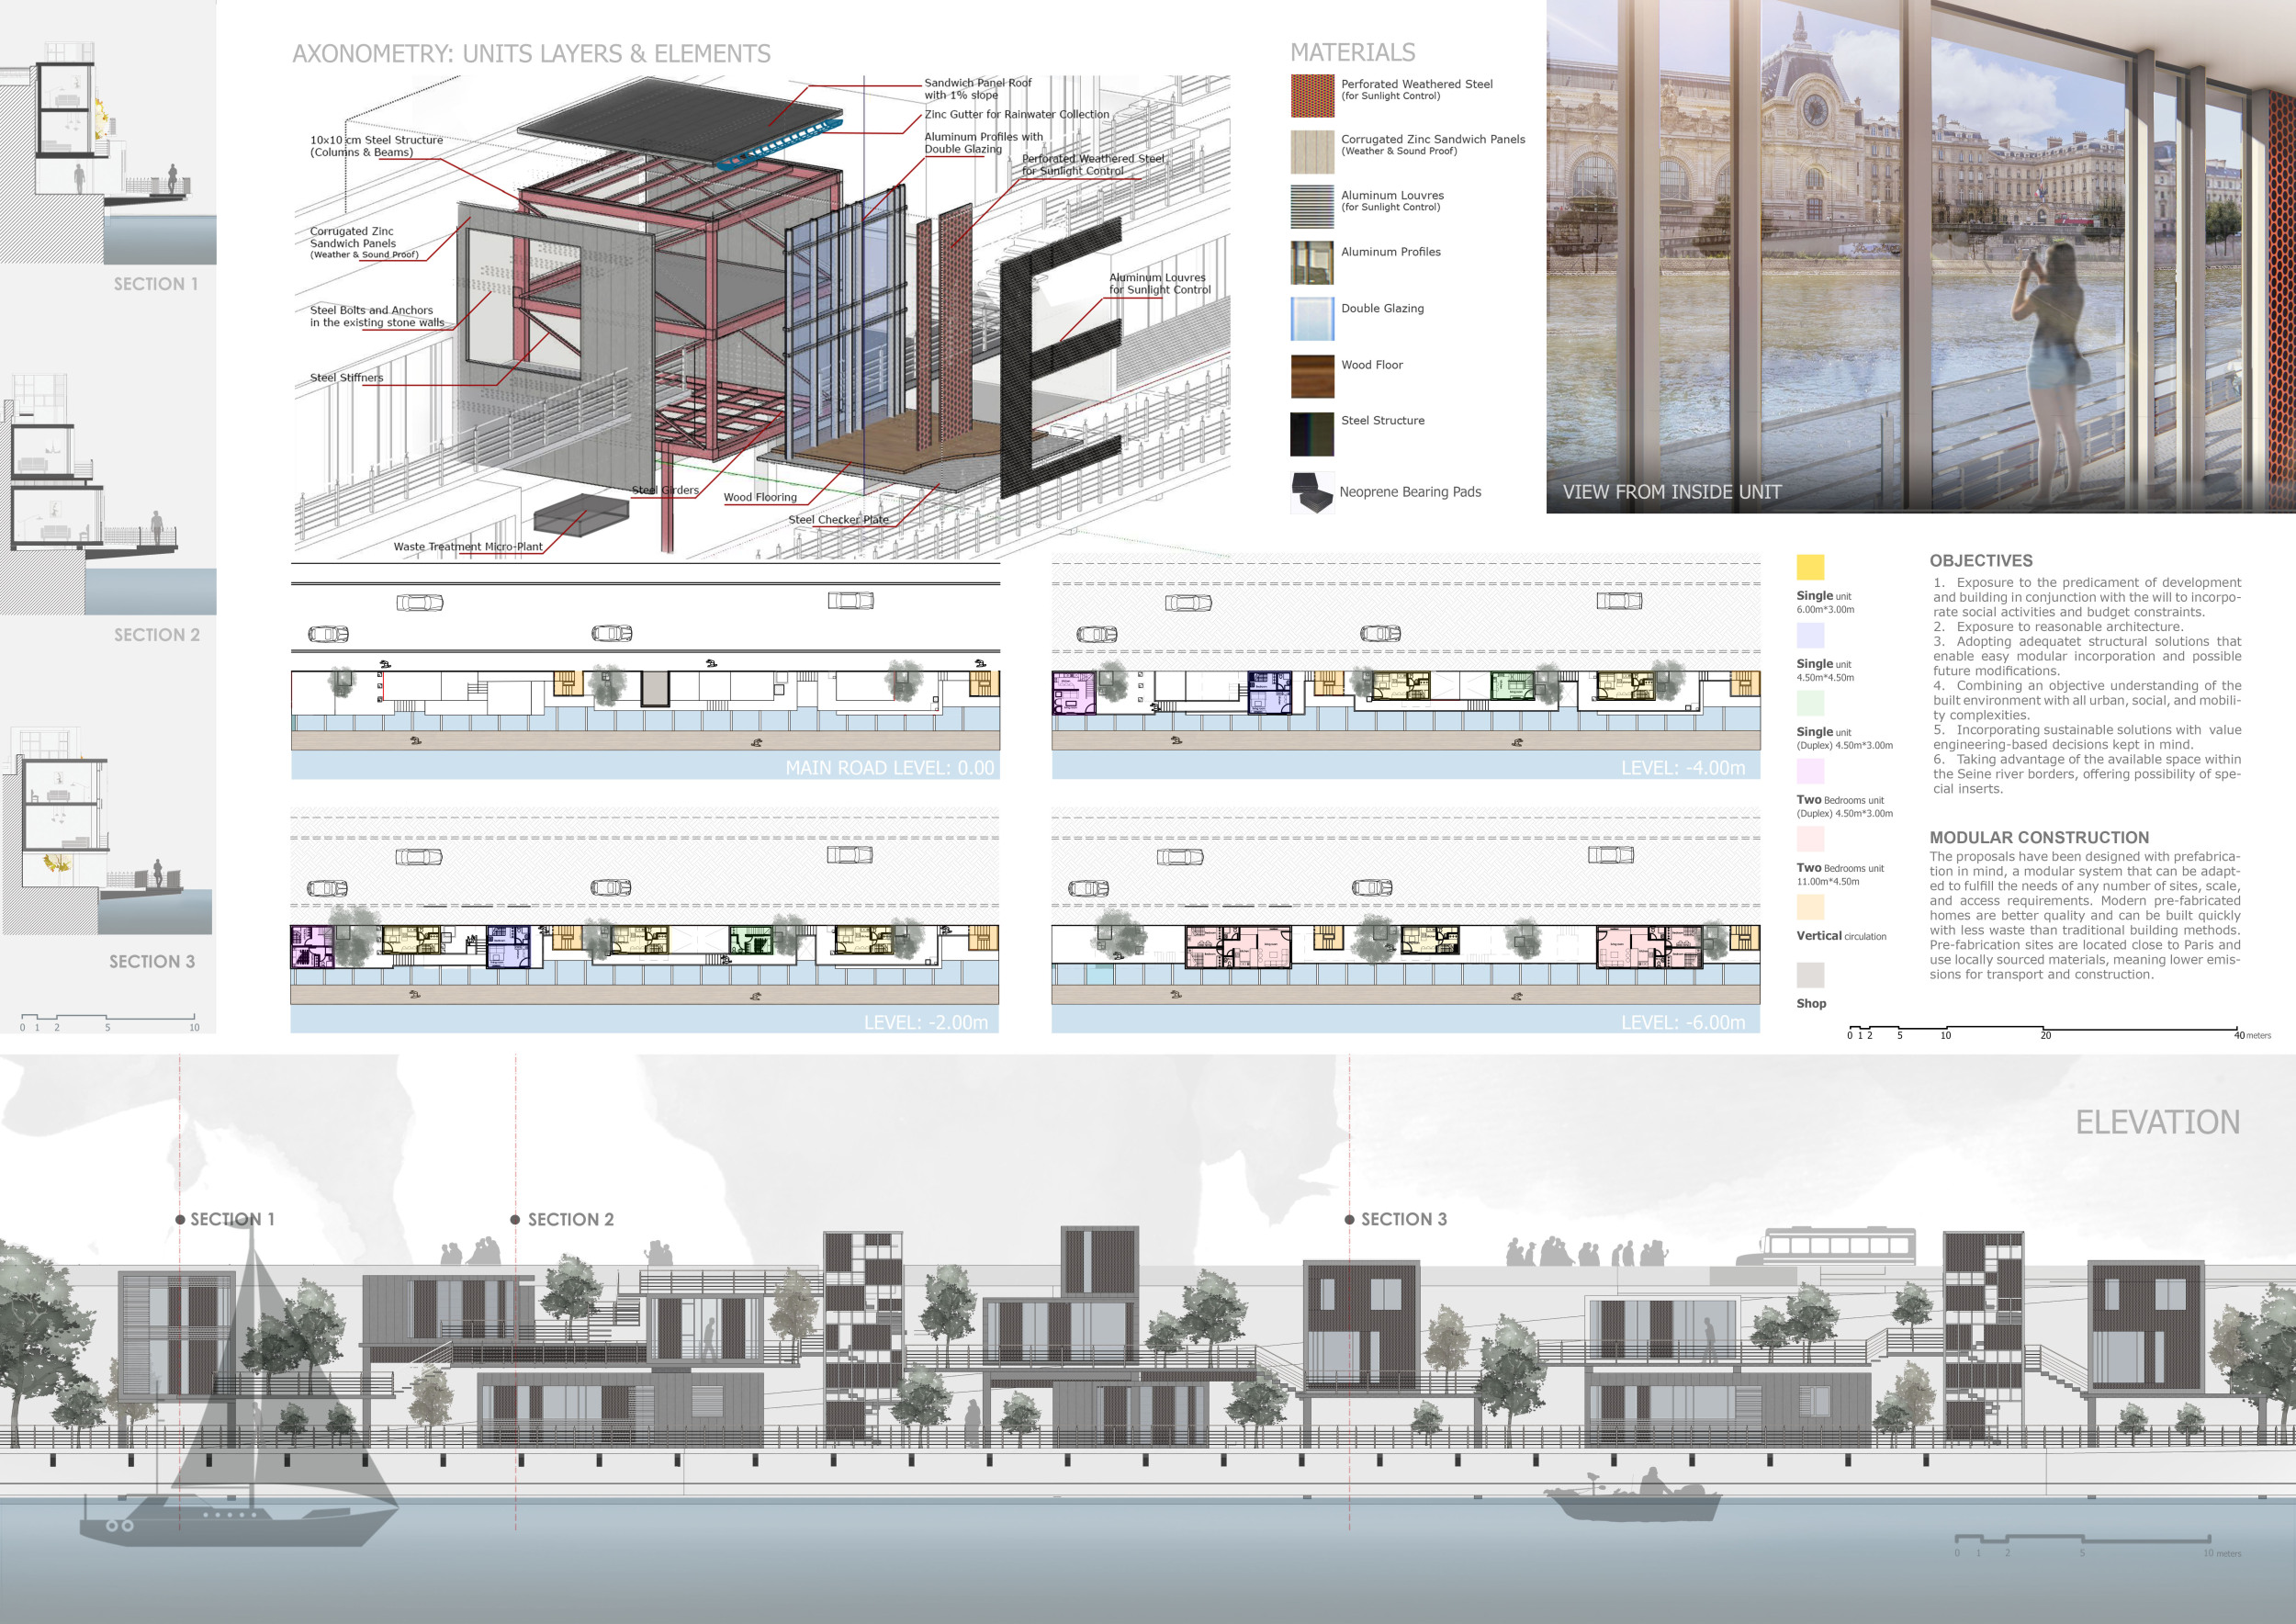Screen dimensions: 2296x1624
Task: Select the Wood Floor material swatch
Action: tap(1312, 376)
